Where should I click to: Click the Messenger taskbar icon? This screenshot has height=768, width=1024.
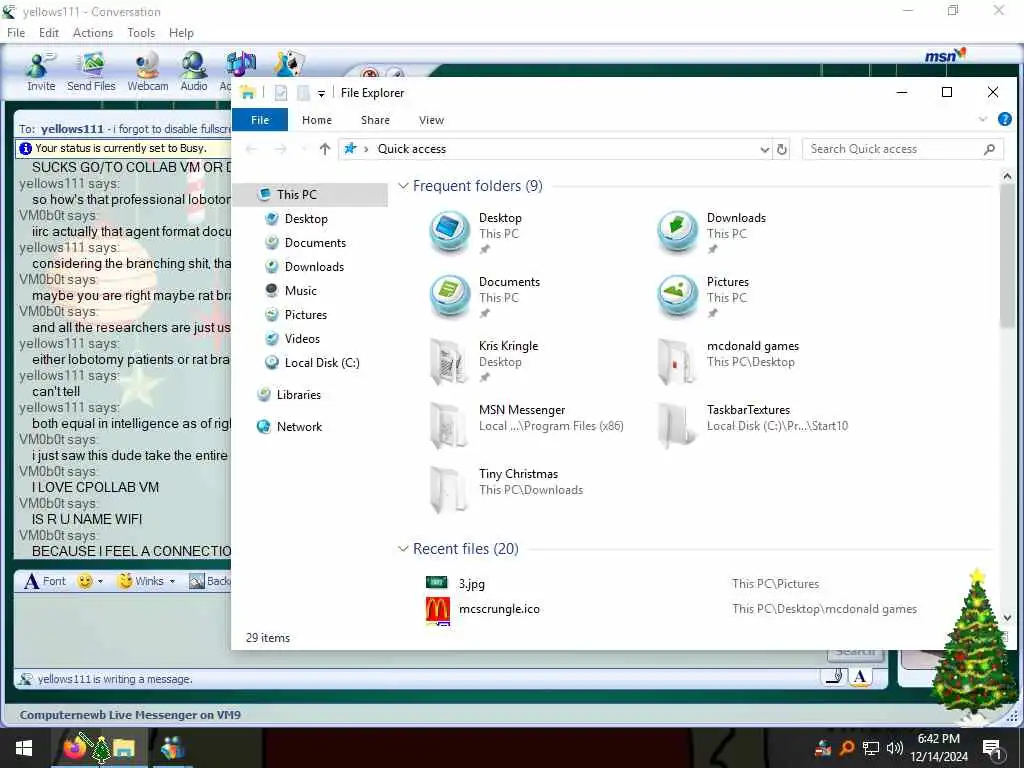click(172, 748)
